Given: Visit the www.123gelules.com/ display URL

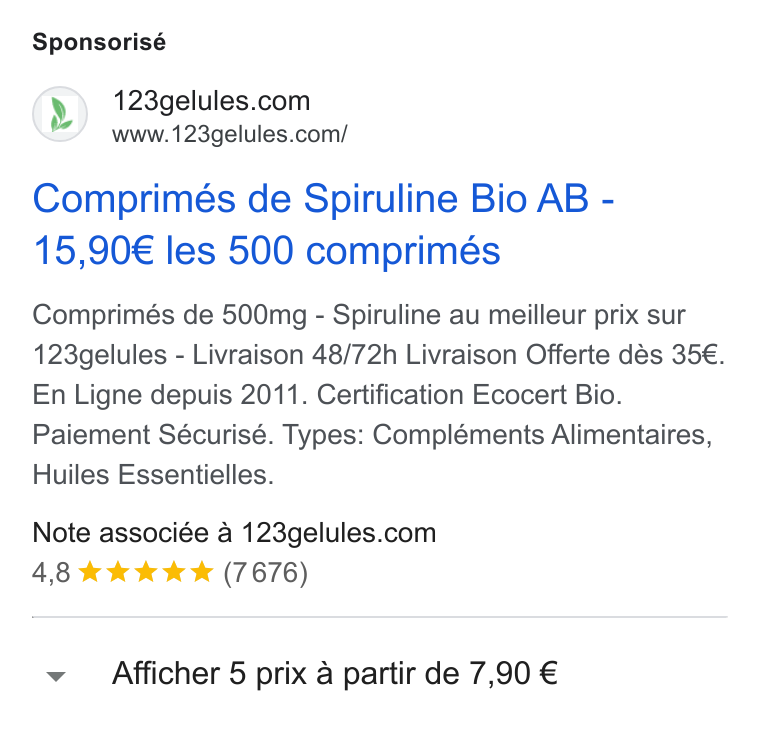Looking at the screenshot, I should pos(230,134).
